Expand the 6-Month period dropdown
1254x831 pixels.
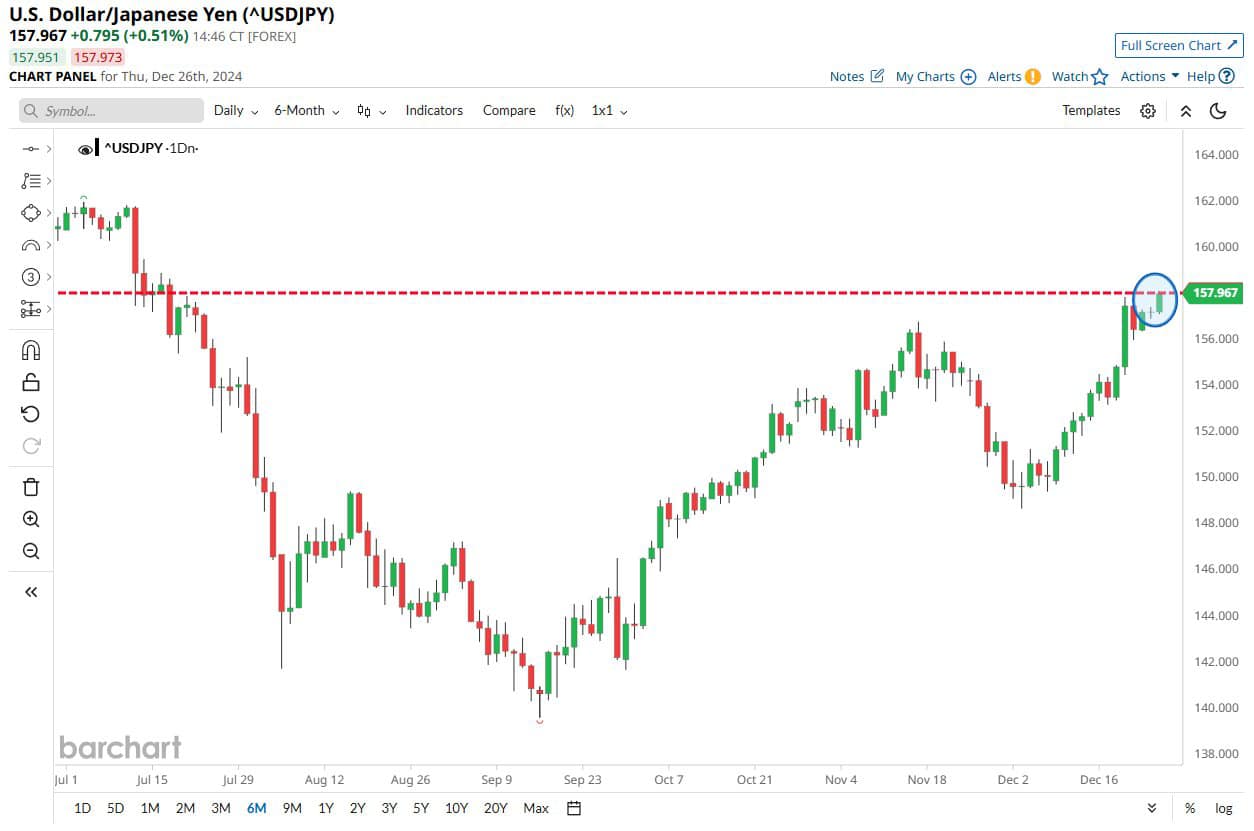point(306,111)
